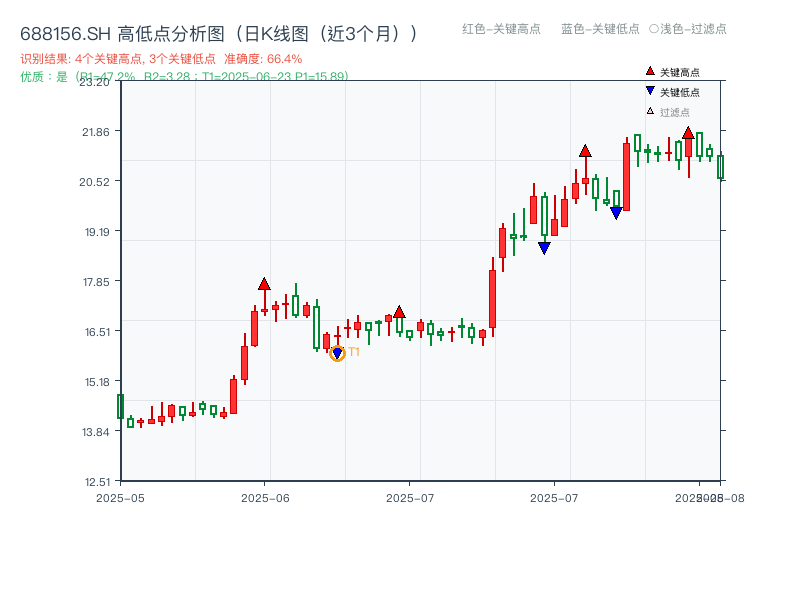Image resolution: width=800 pixels, height=600 pixels.
Task: Select the red key-high marker near 2025-07
Action: tap(399, 312)
